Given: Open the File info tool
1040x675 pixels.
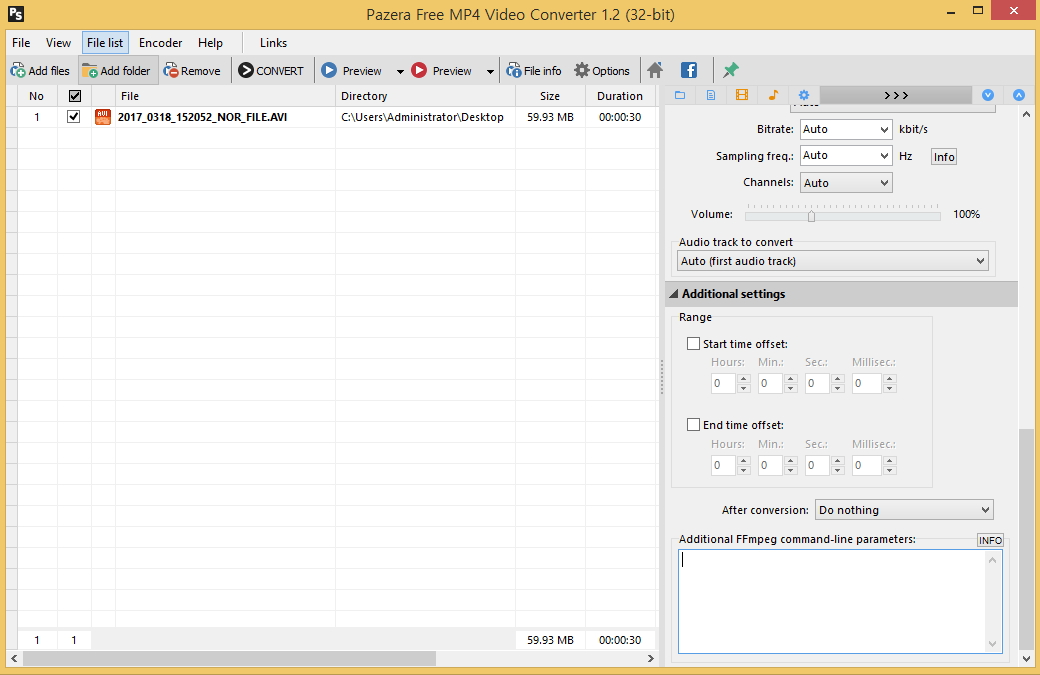Looking at the screenshot, I should [x=534, y=71].
